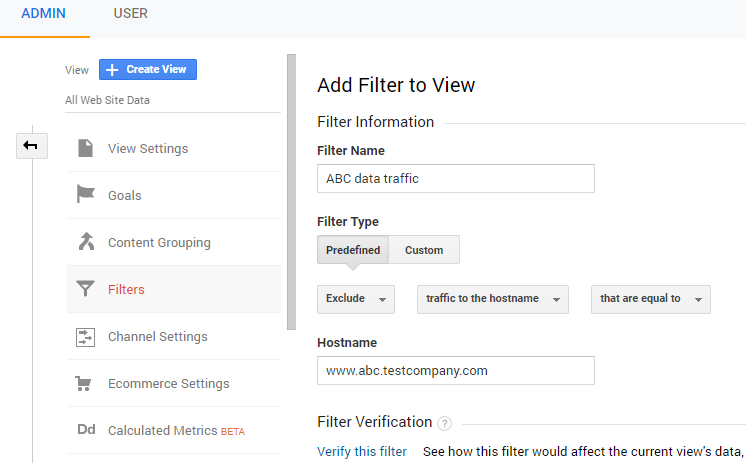746x463 pixels.
Task: Click the Hostname input field
Action: (455, 370)
